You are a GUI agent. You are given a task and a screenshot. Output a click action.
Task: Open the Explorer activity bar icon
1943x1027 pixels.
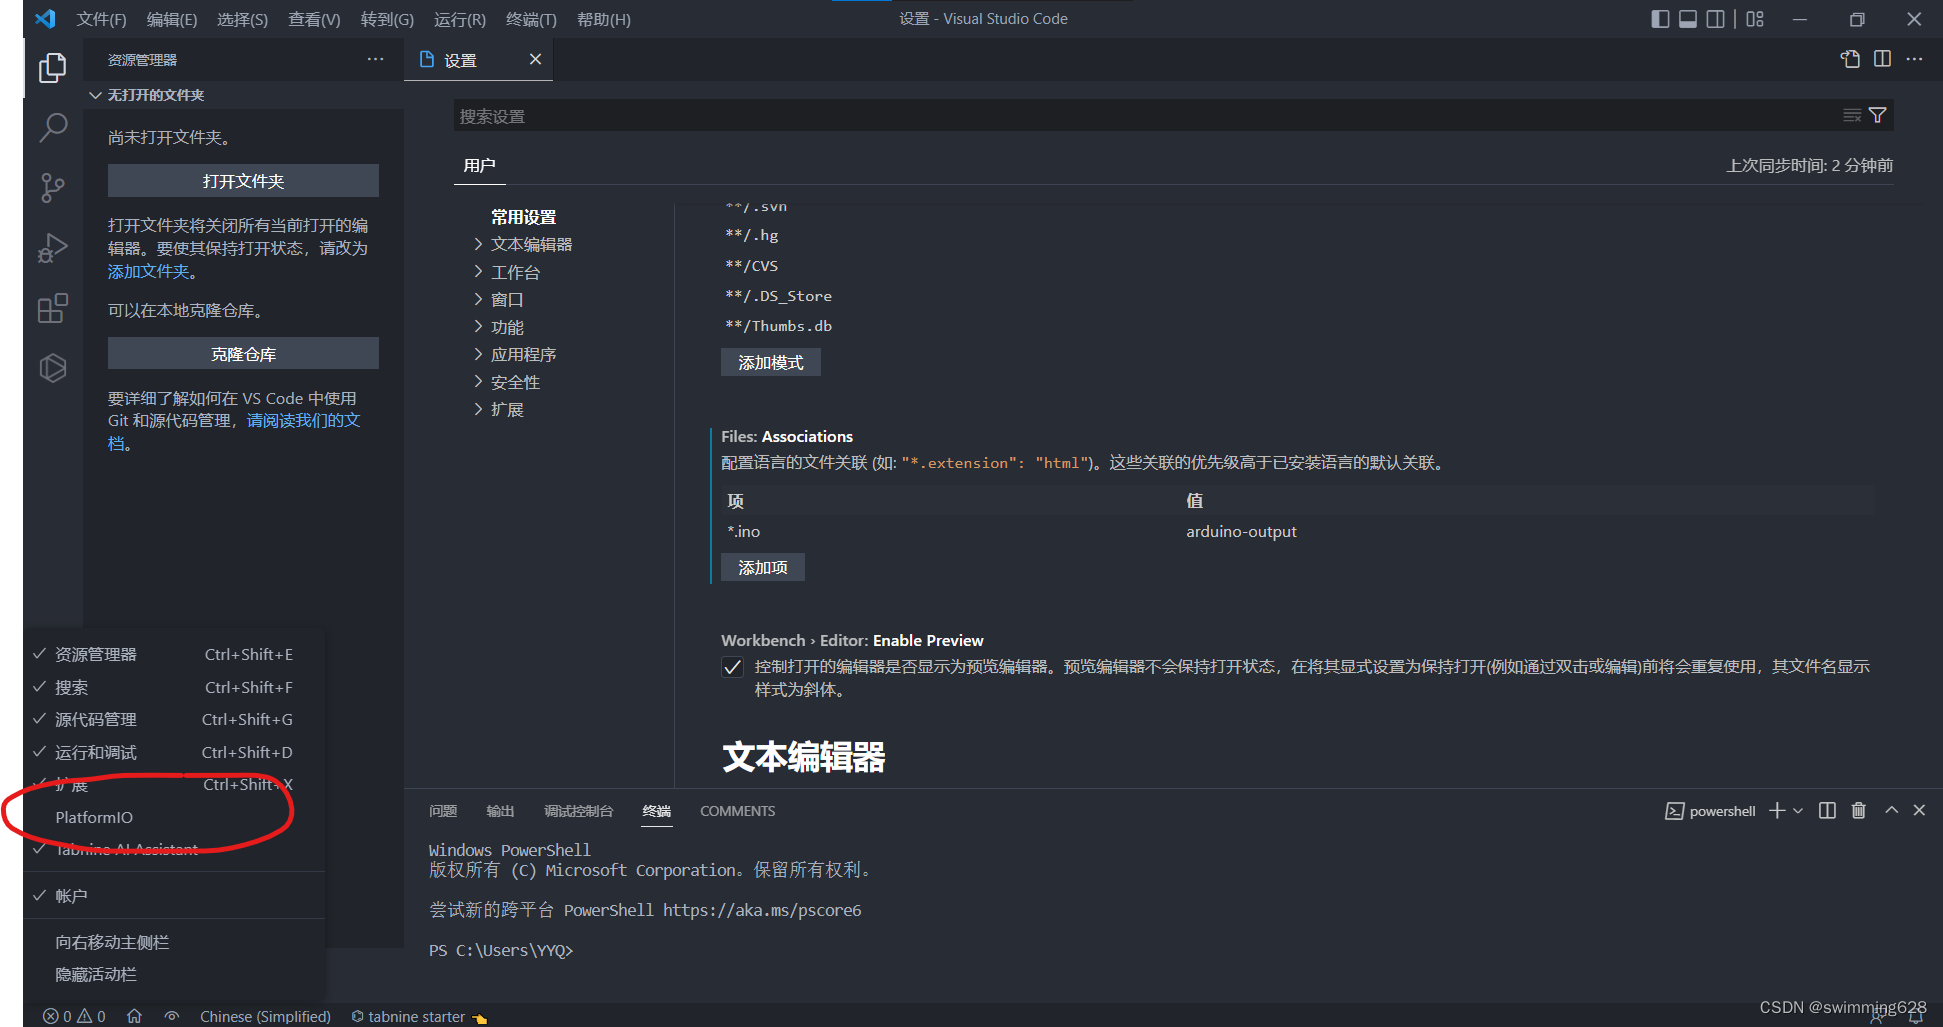pyautogui.click(x=53, y=67)
